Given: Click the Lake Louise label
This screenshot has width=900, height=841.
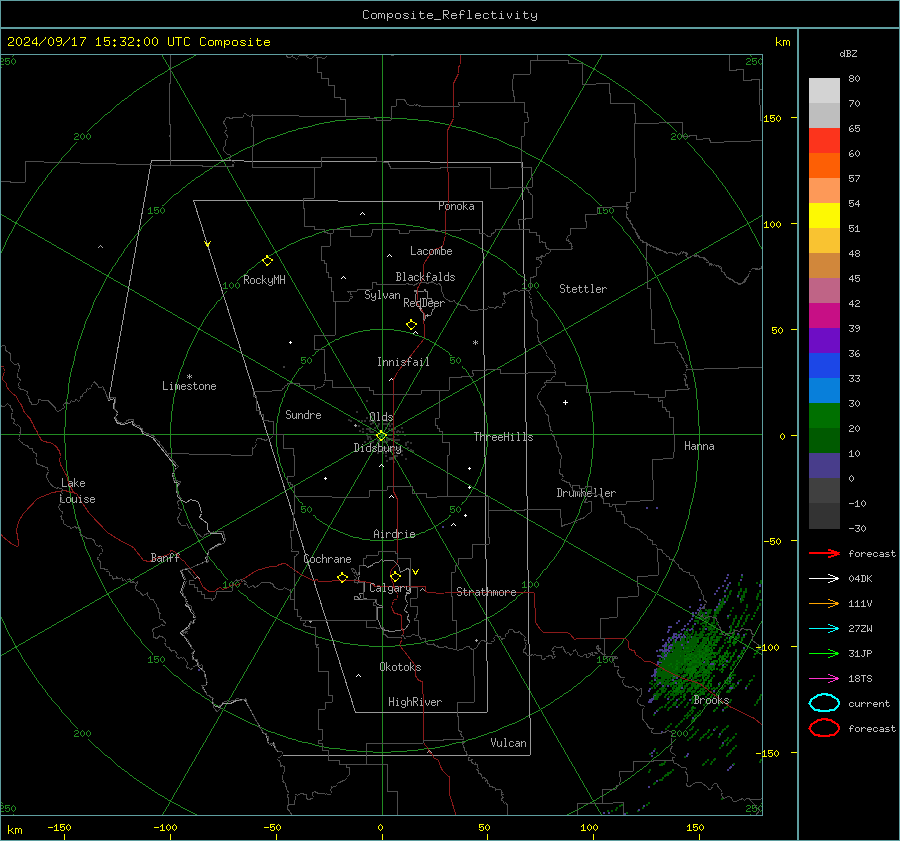Looking at the screenshot, I should pyautogui.click(x=77, y=491).
